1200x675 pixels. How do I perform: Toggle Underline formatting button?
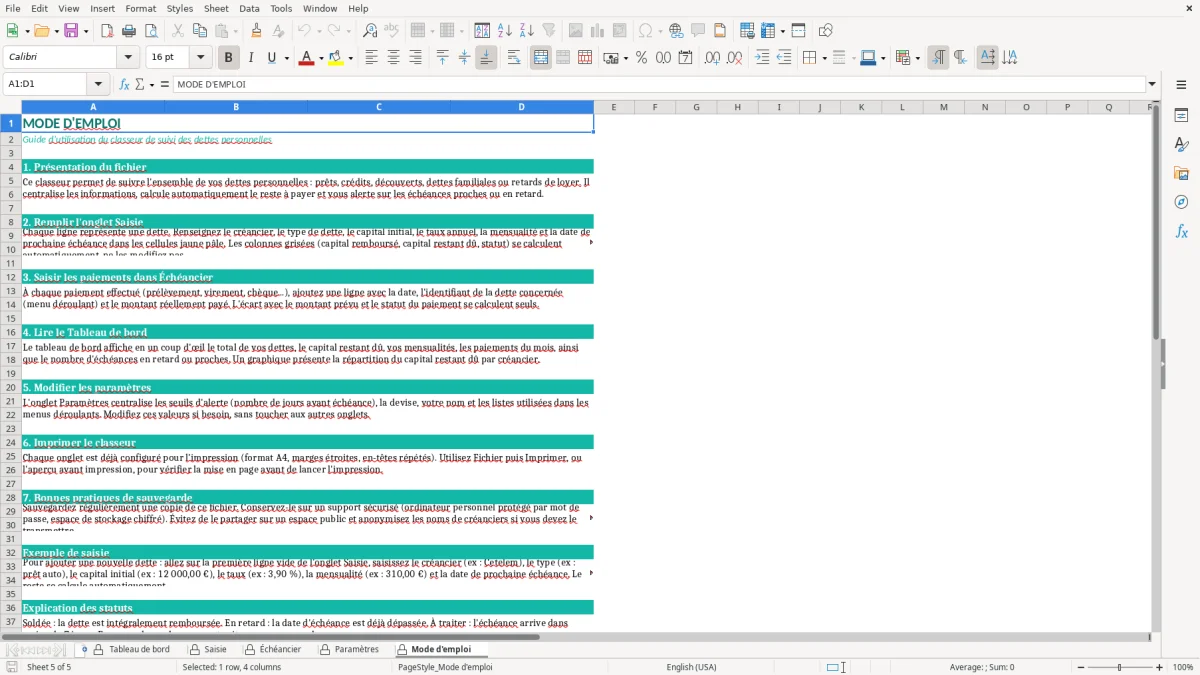(271, 58)
